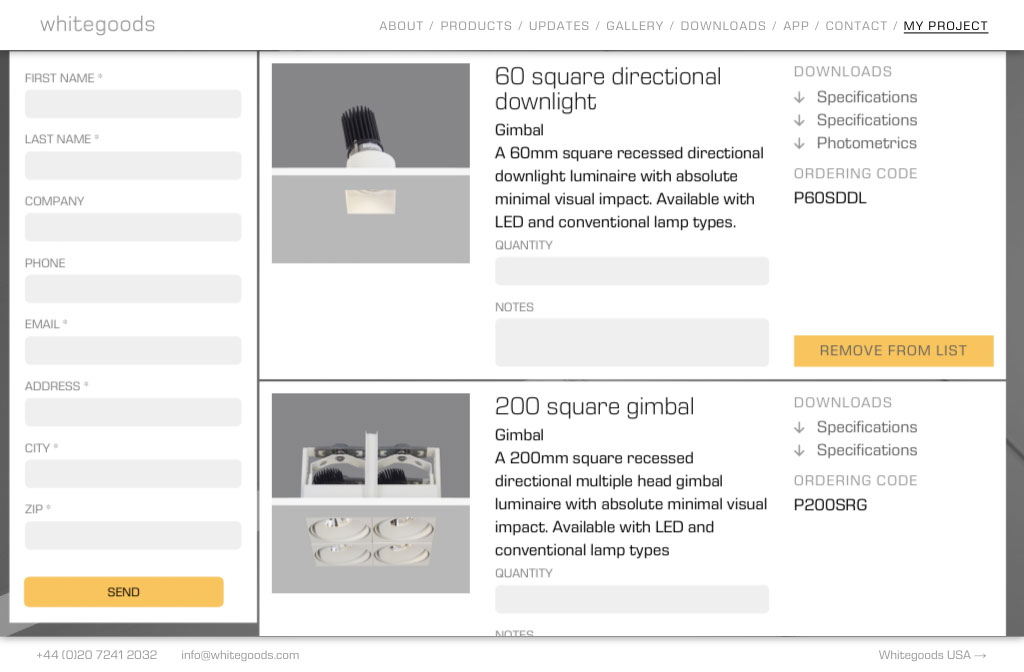Click the "200 square gimbal" title
The width and height of the screenshot is (1024, 672).
[594, 406]
